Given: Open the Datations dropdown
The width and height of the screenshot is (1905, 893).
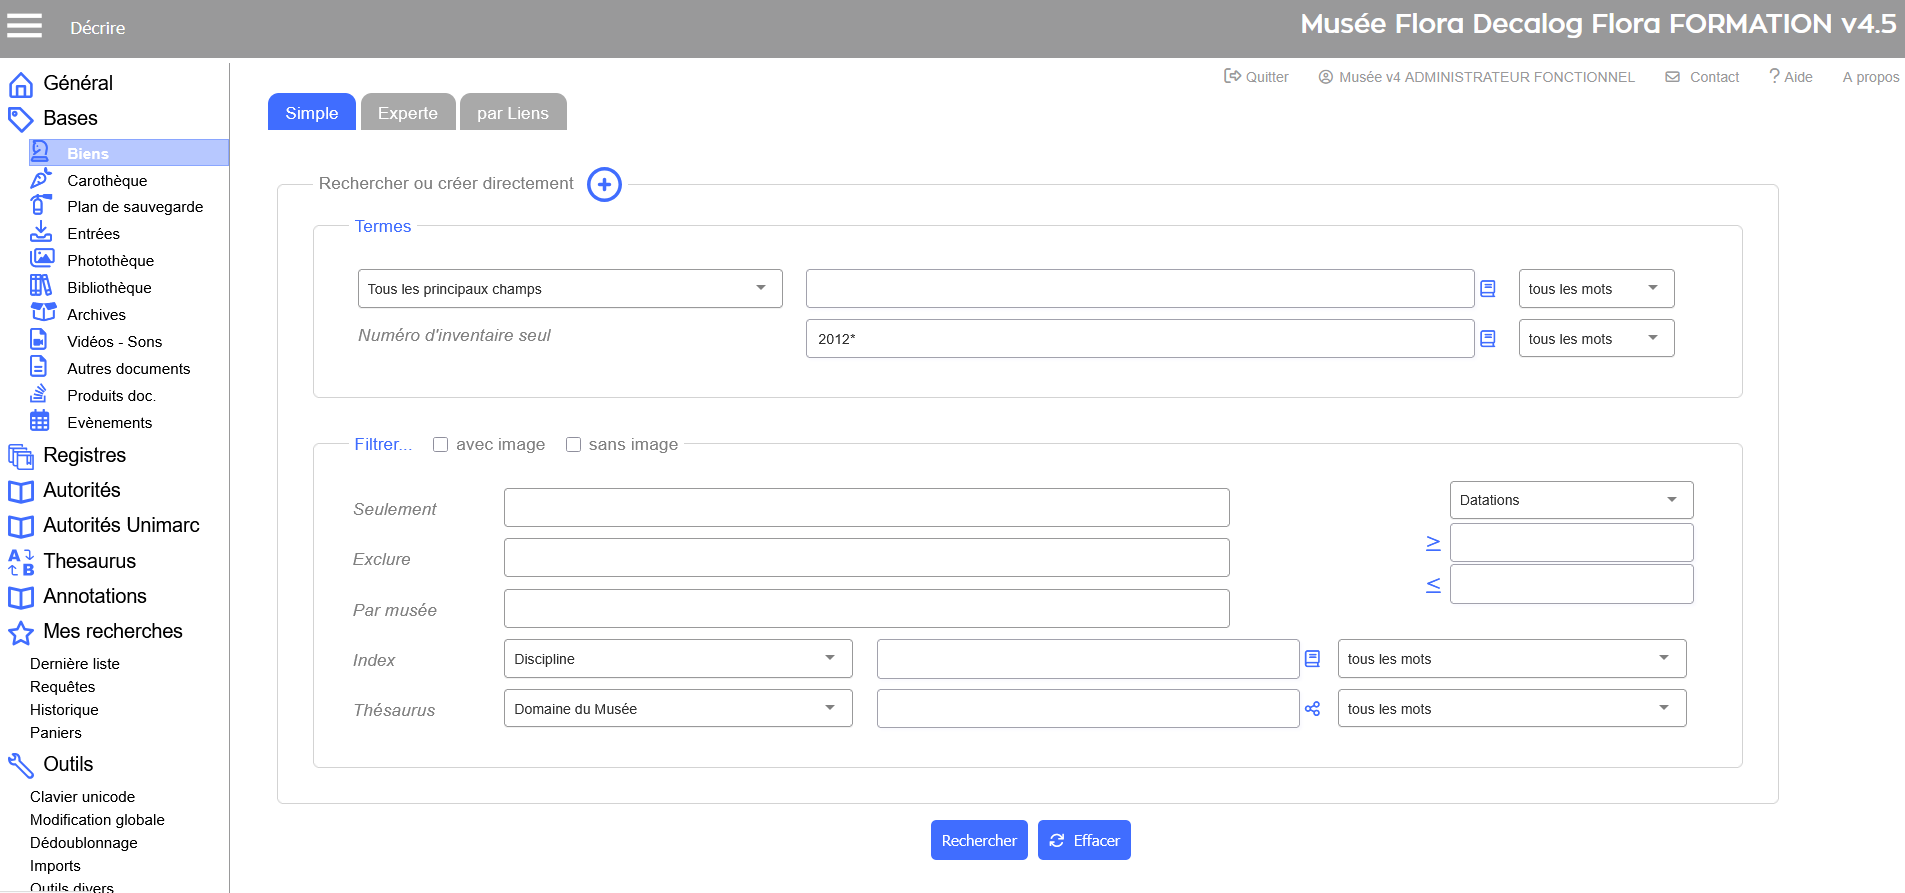Looking at the screenshot, I should click(1570, 500).
